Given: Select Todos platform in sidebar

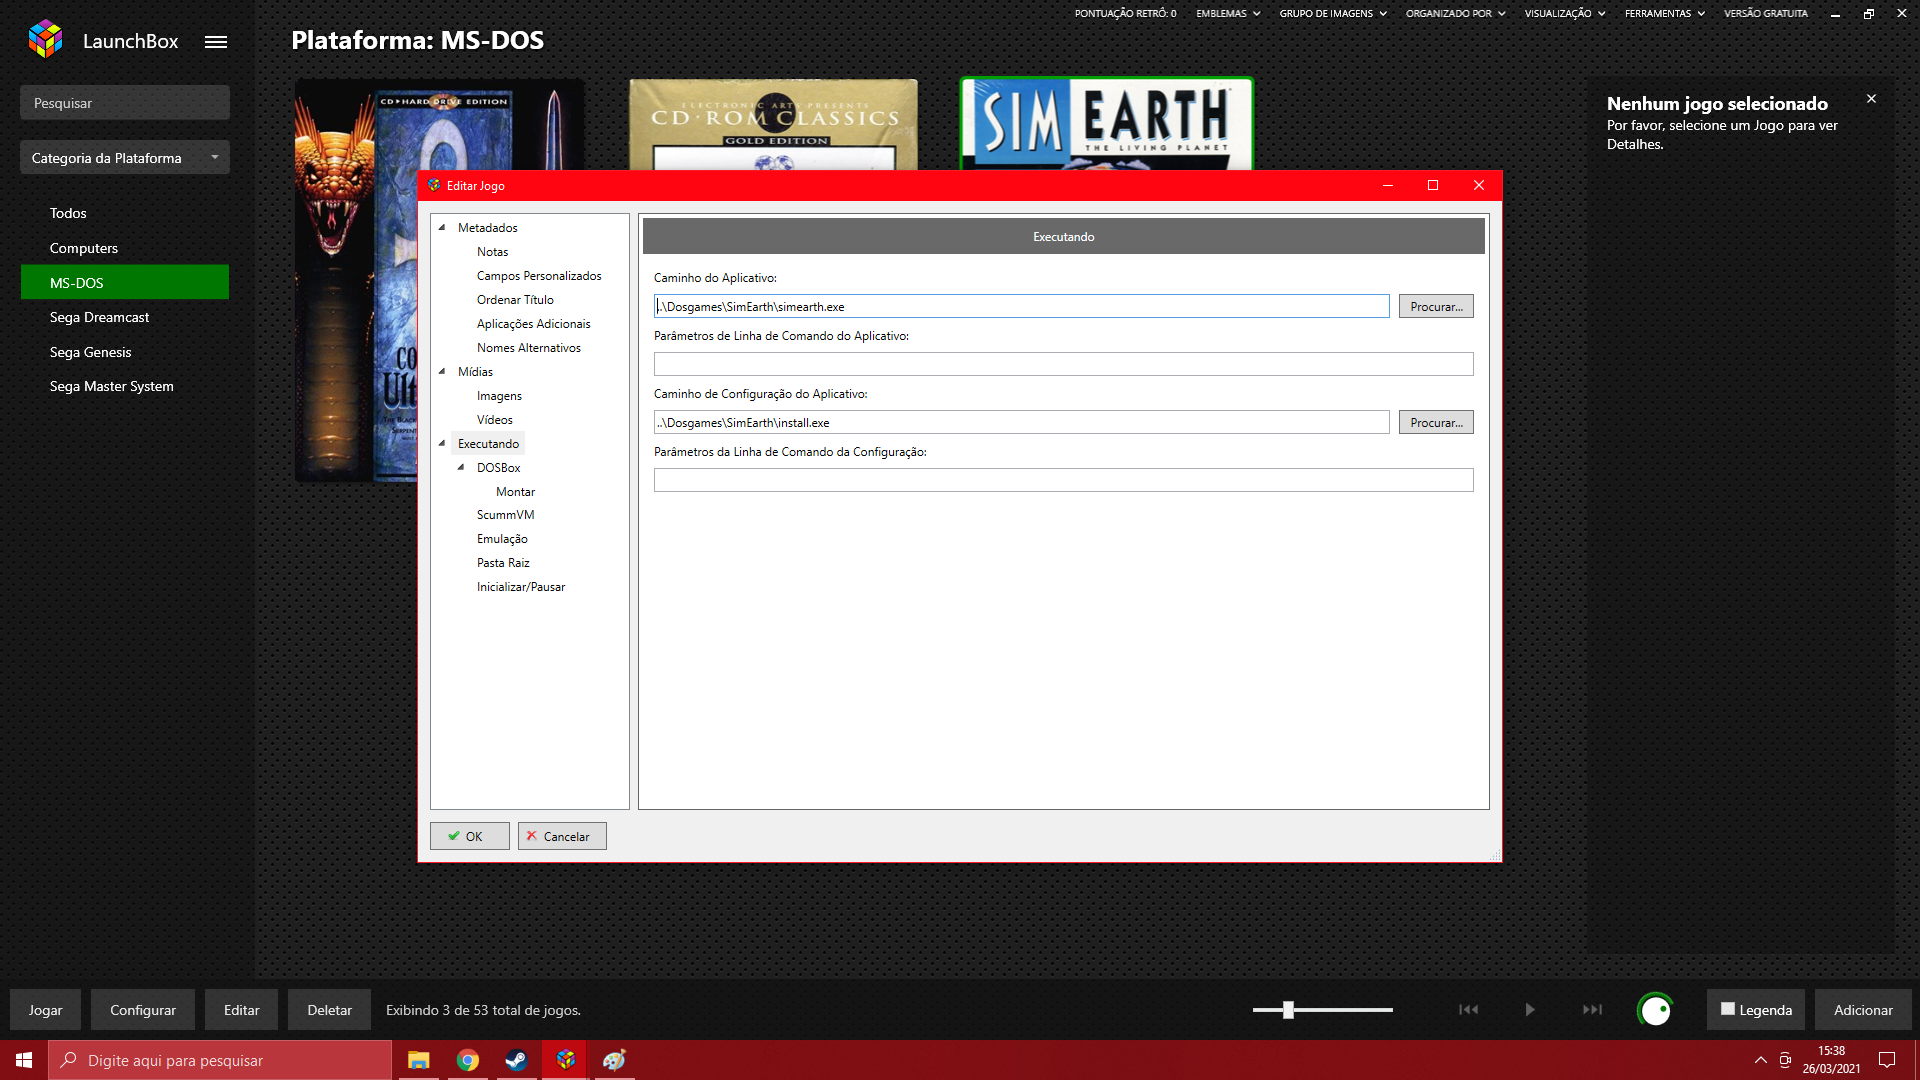Looking at the screenshot, I should click(x=125, y=213).
